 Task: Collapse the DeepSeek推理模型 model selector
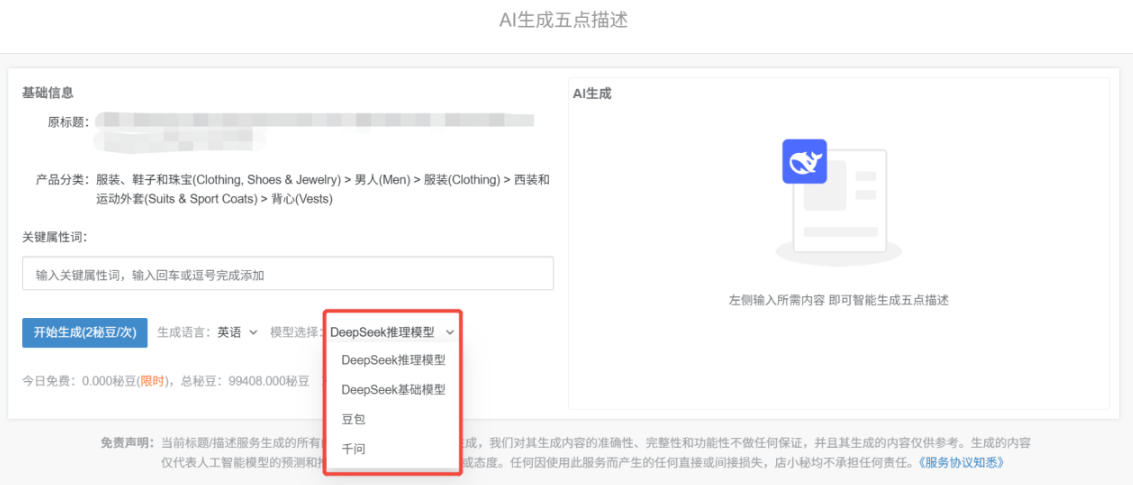392,332
